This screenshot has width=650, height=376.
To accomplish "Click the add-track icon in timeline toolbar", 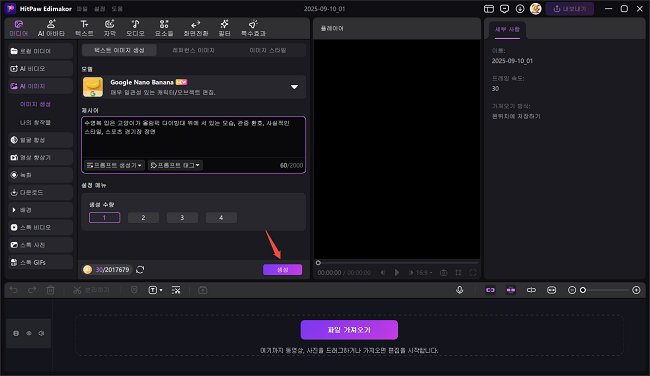I will pyautogui.click(x=203, y=290).
